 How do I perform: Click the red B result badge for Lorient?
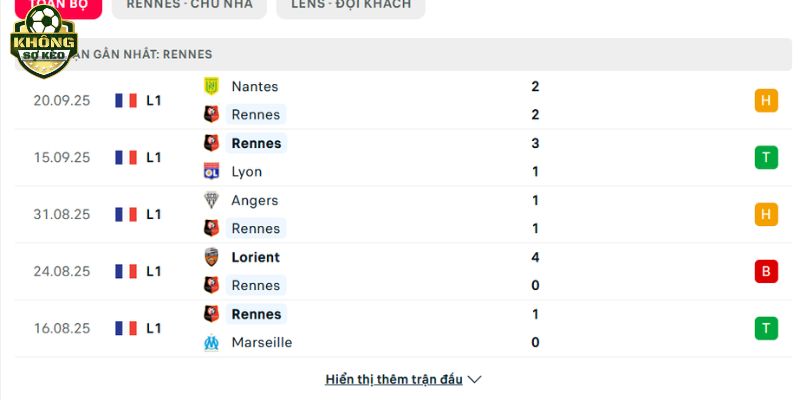(766, 271)
